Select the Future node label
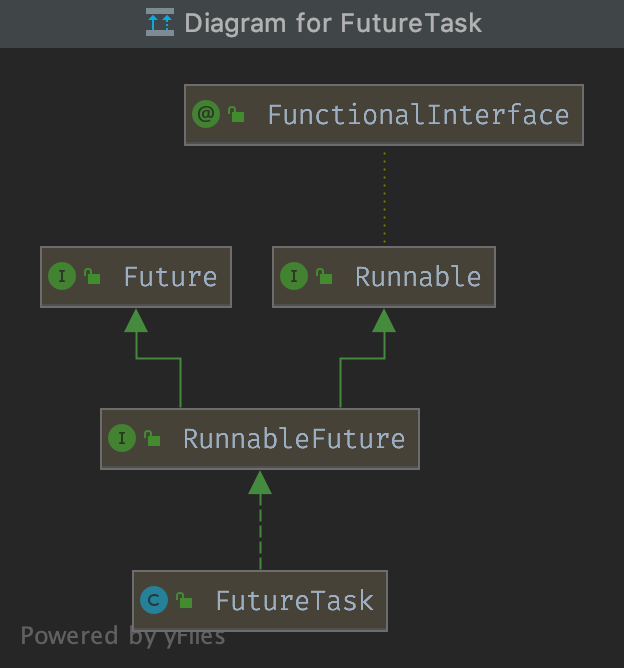Viewport: 624px width, 668px height. tap(170, 277)
